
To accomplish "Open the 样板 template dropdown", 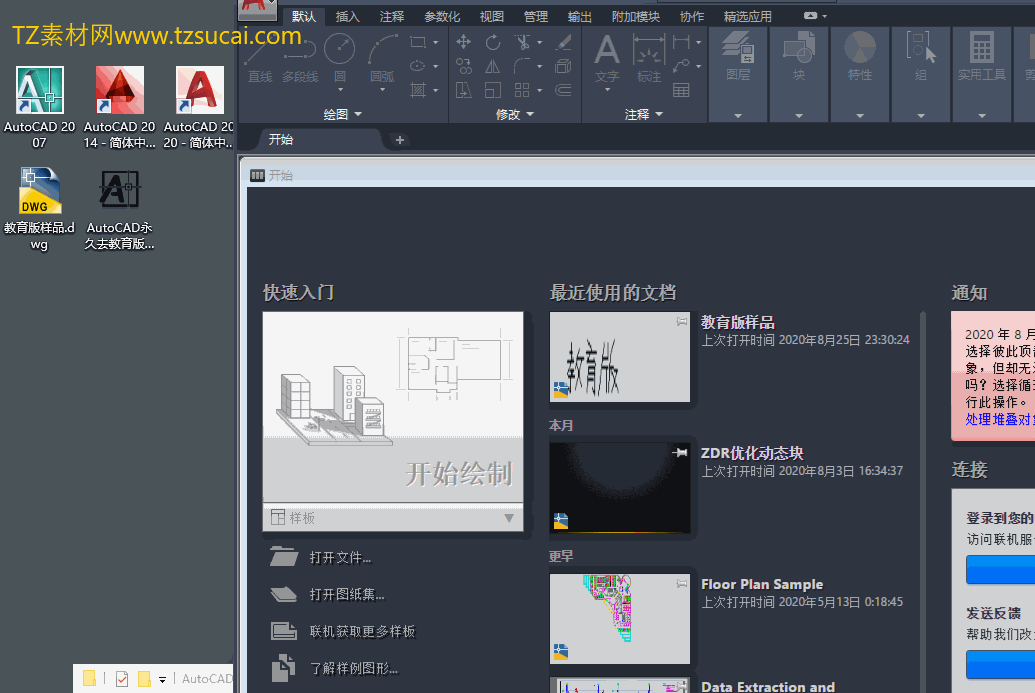I will click(x=393, y=518).
